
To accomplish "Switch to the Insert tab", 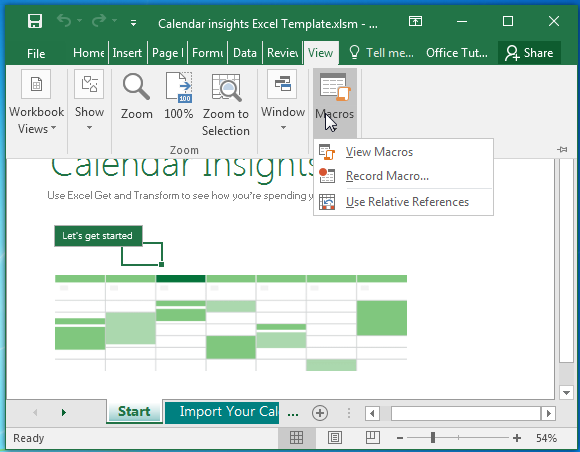I will [127, 53].
